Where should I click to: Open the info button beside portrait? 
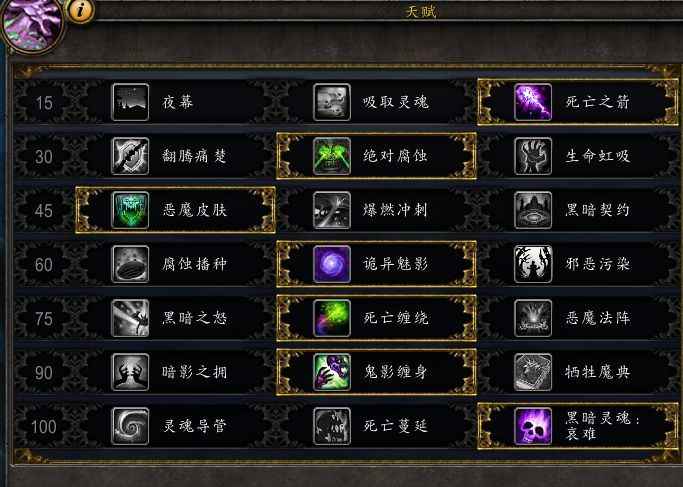tap(80, 10)
